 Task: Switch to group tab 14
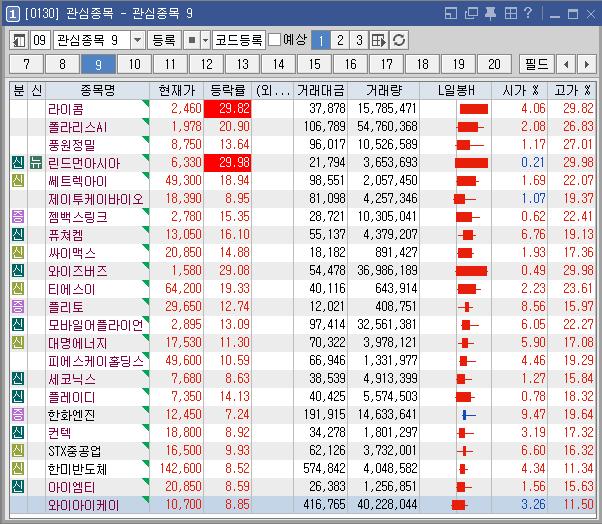(x=278, y=64)
